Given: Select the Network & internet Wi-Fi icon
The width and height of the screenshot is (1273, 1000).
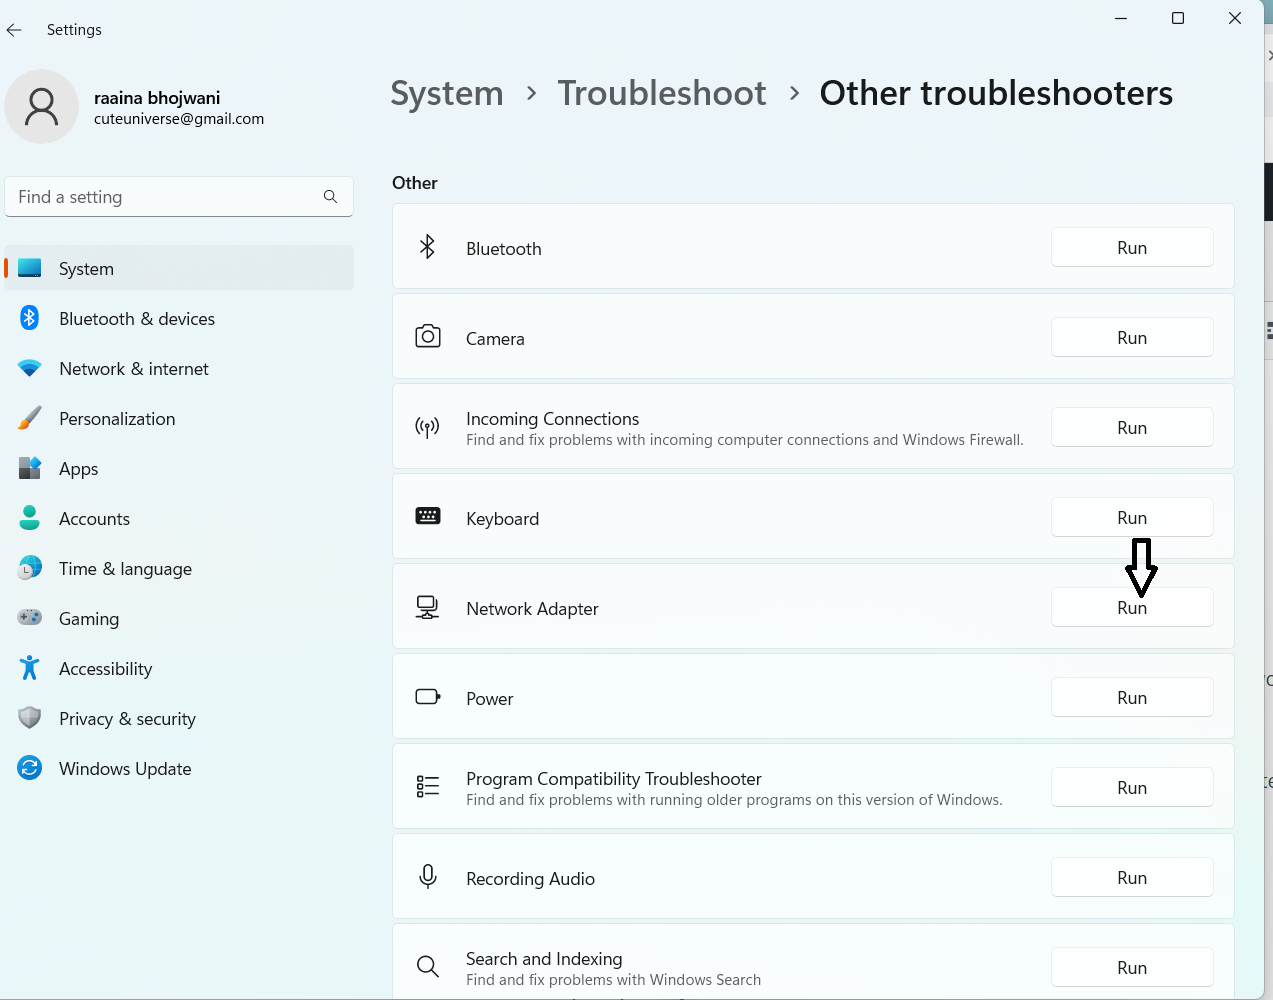Looking at the screenshot, I should pyautogui.click(x=30, y=369).
